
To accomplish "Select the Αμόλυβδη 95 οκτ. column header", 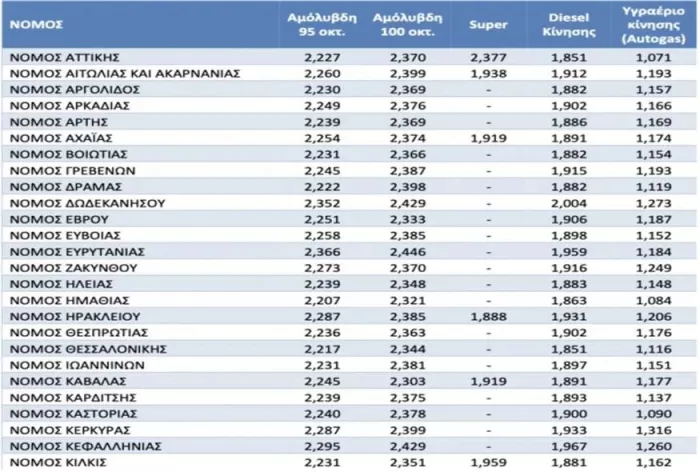I will [322, 25].
